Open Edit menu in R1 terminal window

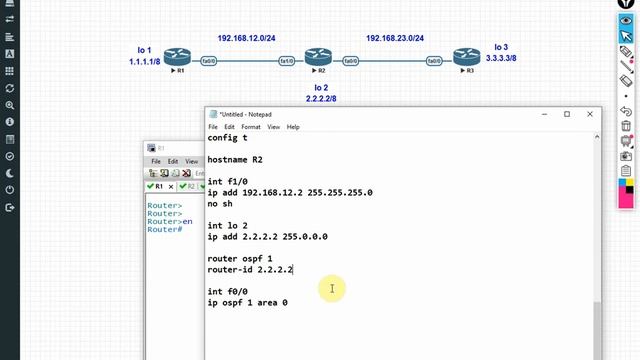173,161
